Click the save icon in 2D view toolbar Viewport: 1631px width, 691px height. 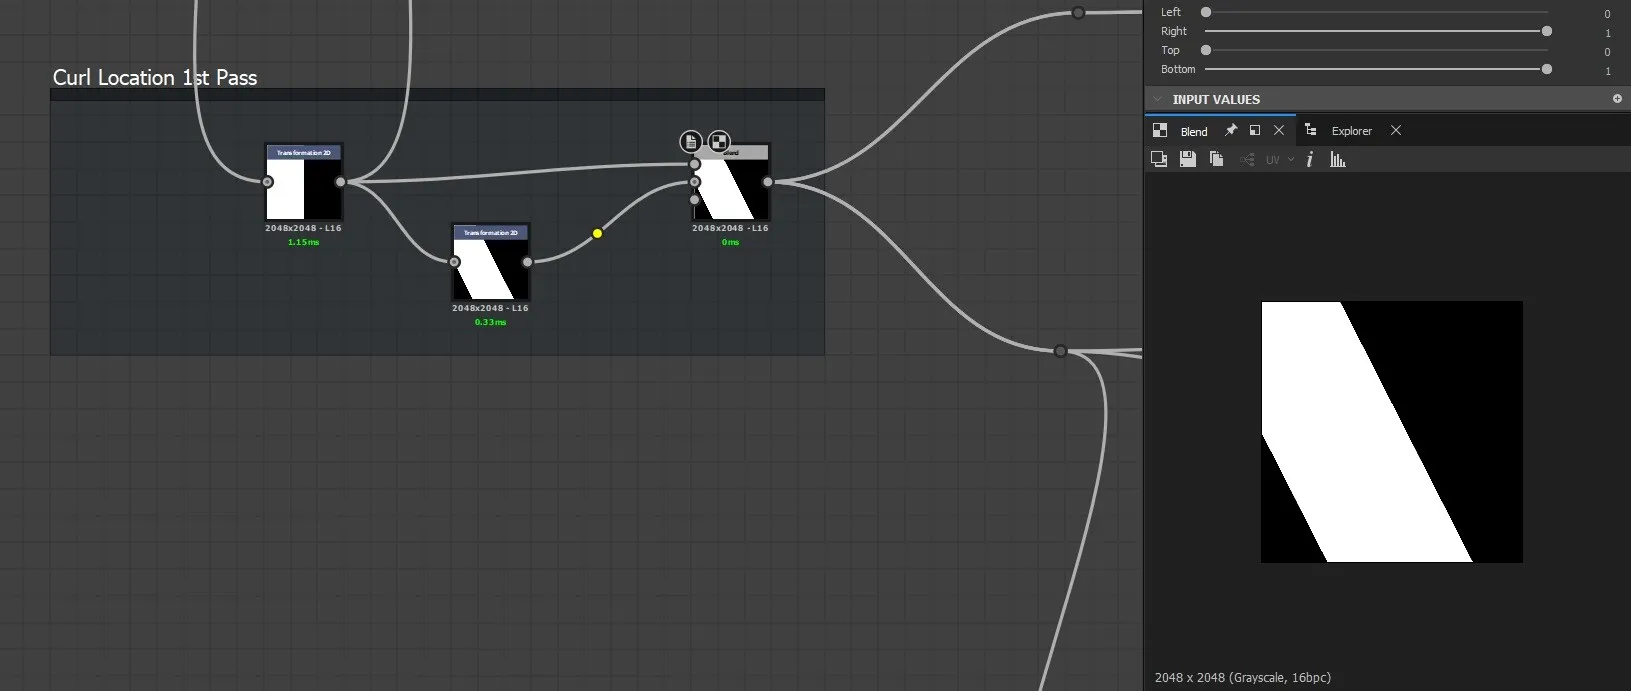(x=1187, y=159)
